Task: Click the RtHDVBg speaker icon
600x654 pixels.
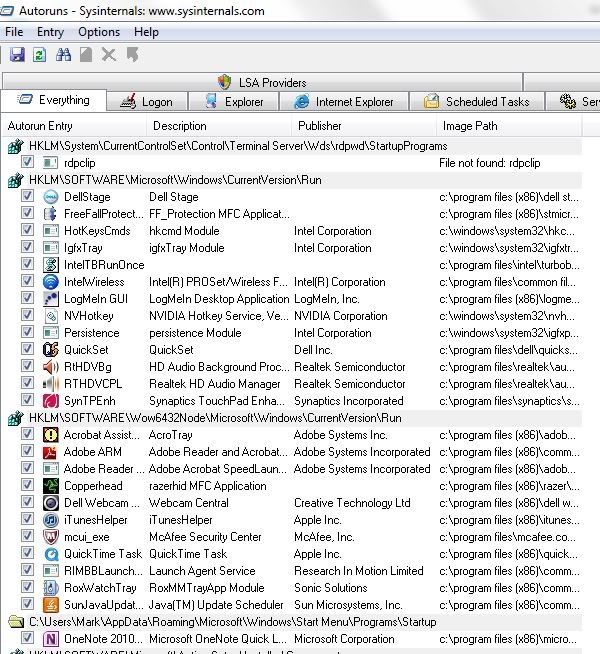Action: [x=51, y=367]
